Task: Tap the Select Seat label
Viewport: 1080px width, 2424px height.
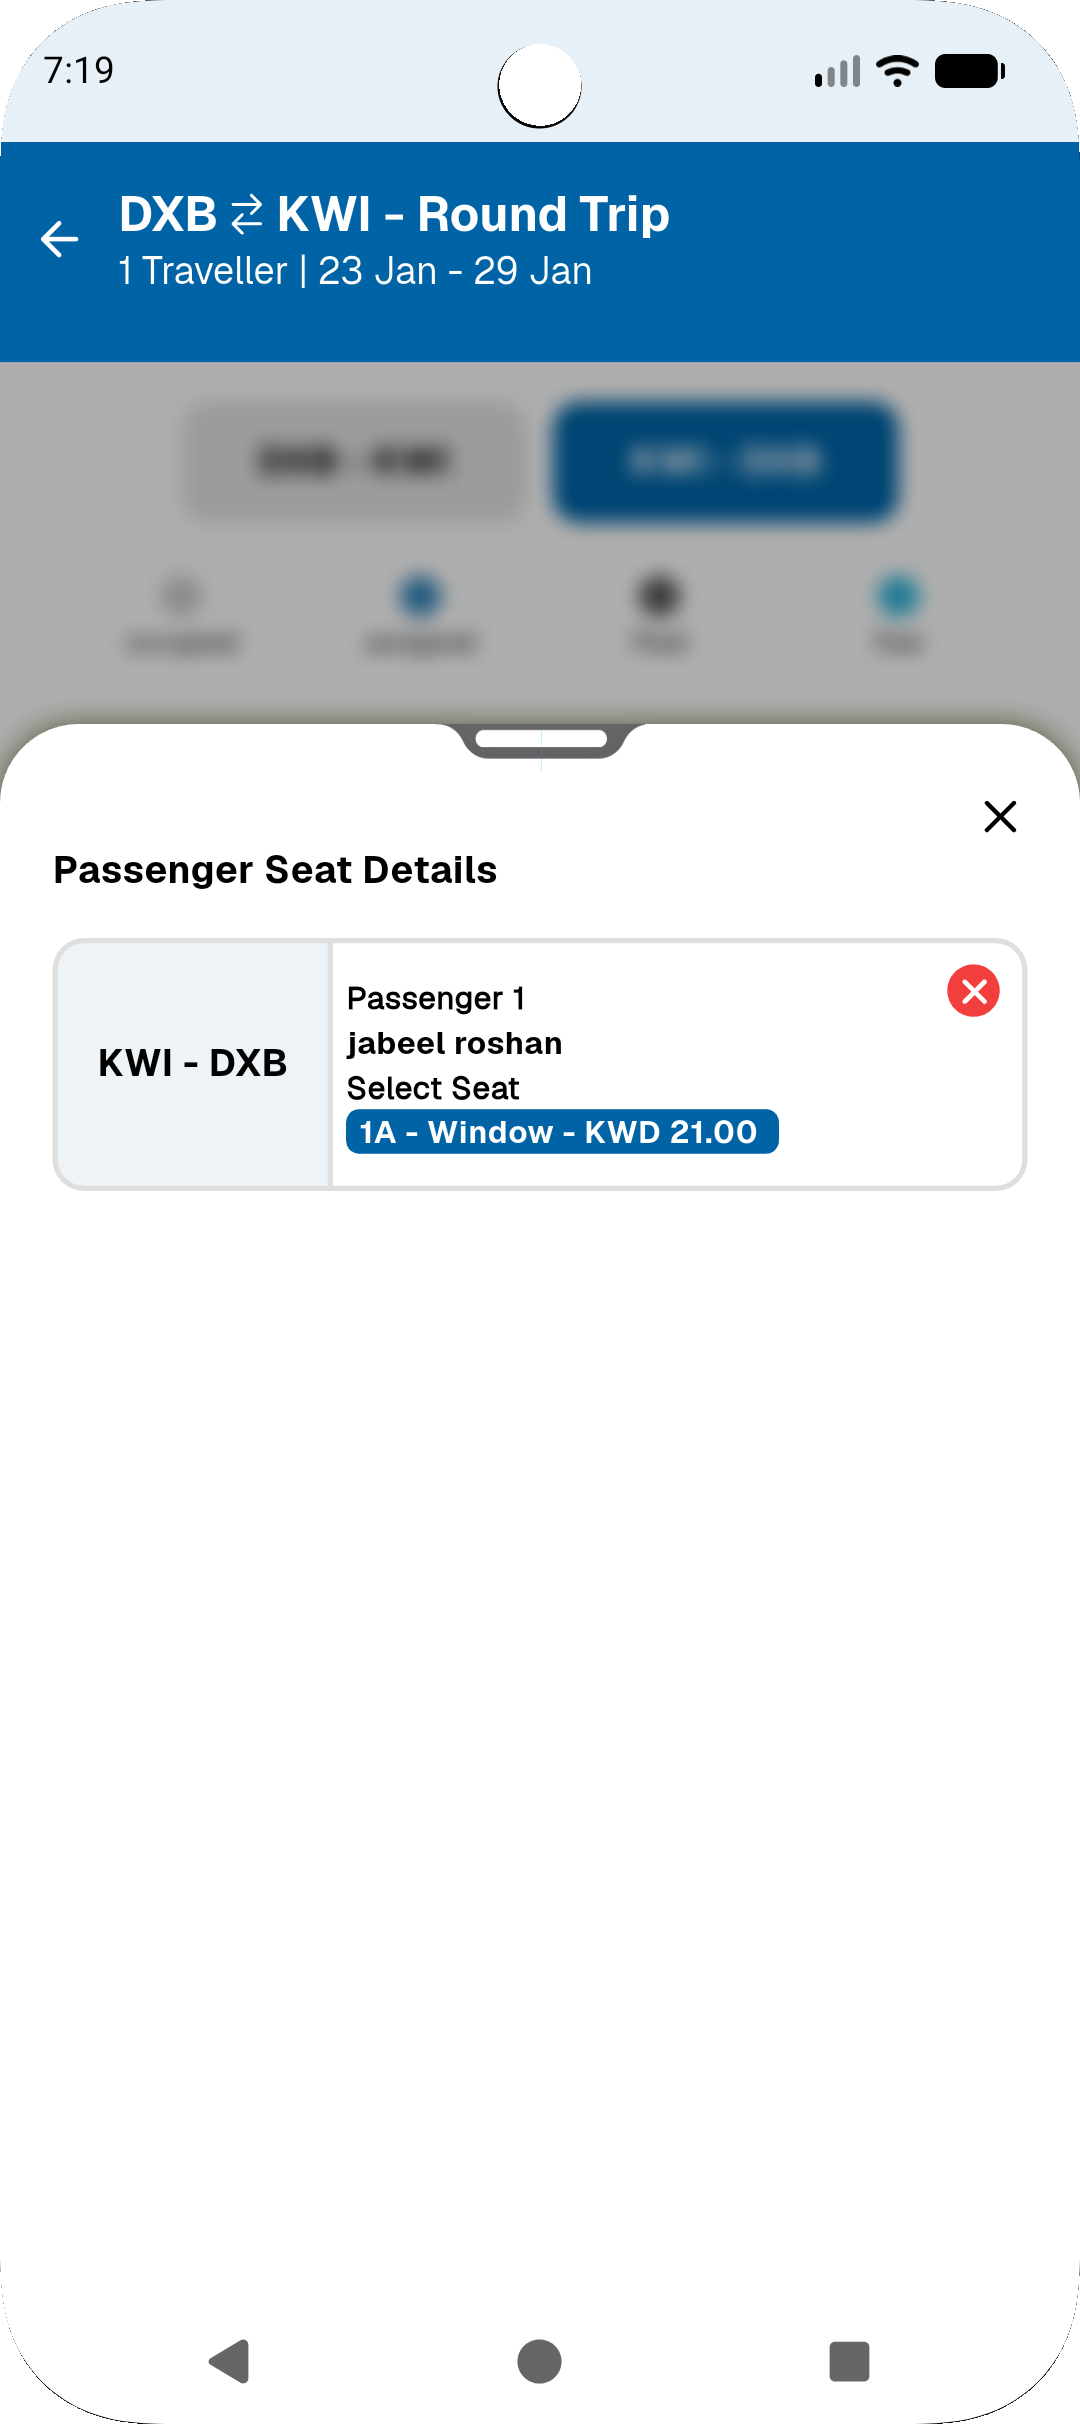Action: [x=433, y=1088]
